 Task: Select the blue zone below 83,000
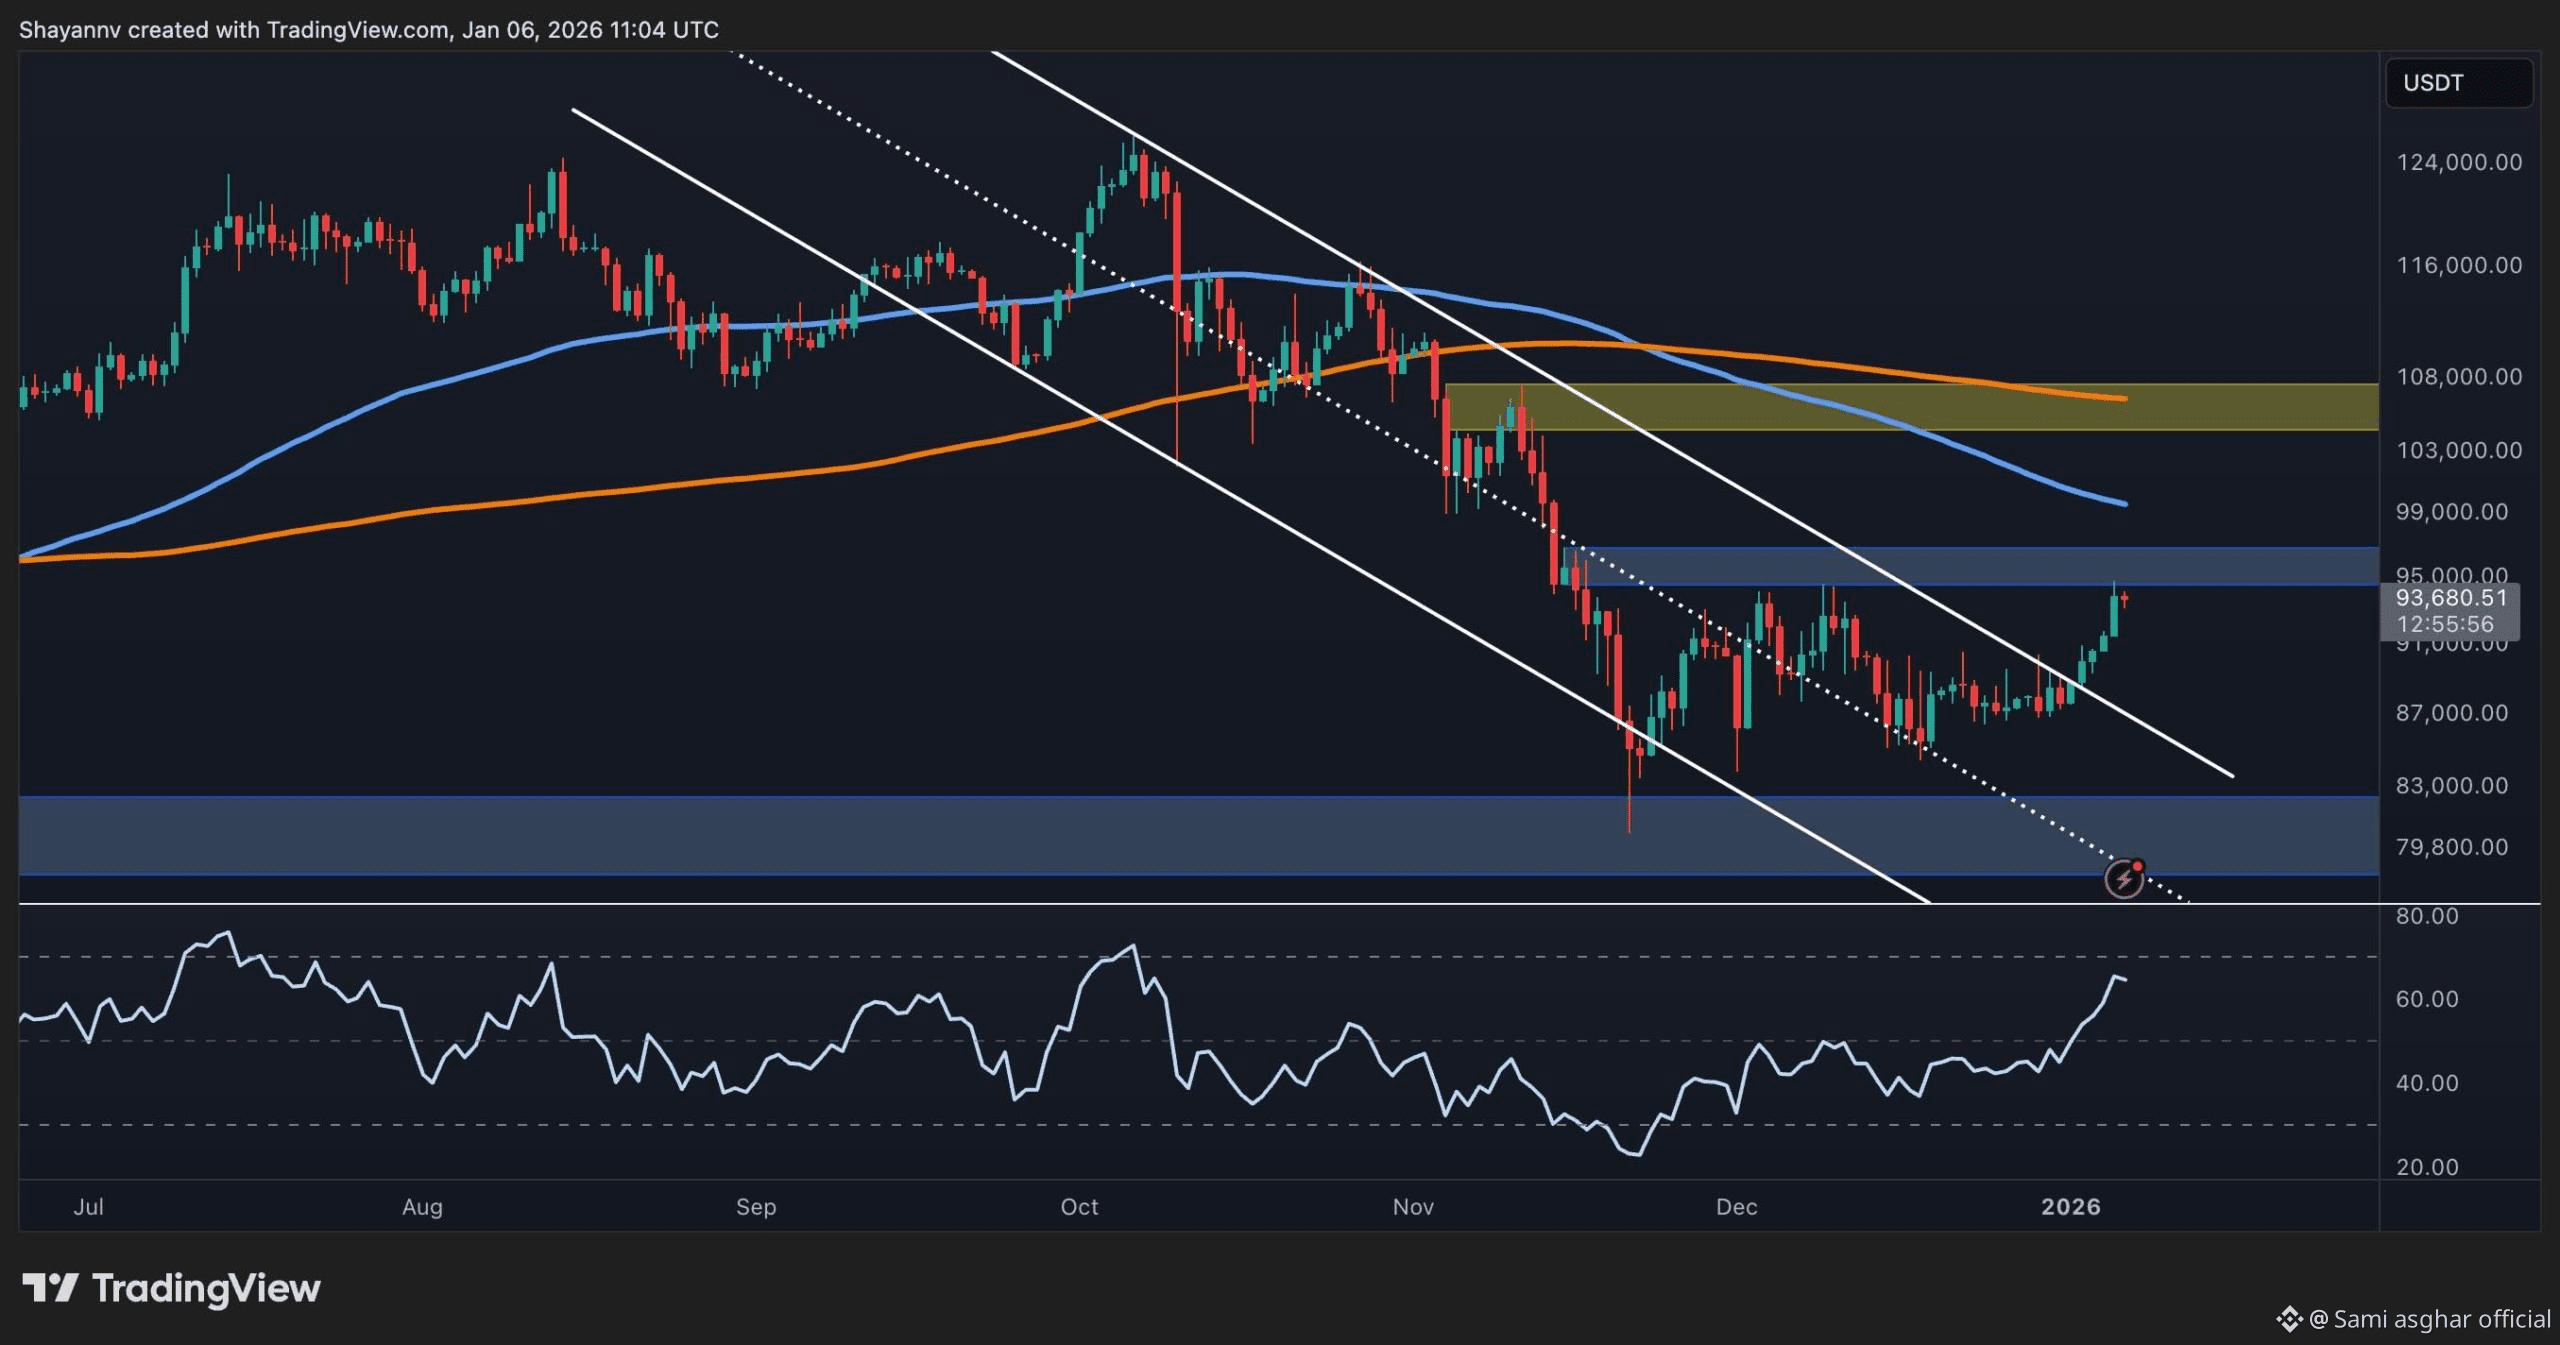pos(1198,836)
